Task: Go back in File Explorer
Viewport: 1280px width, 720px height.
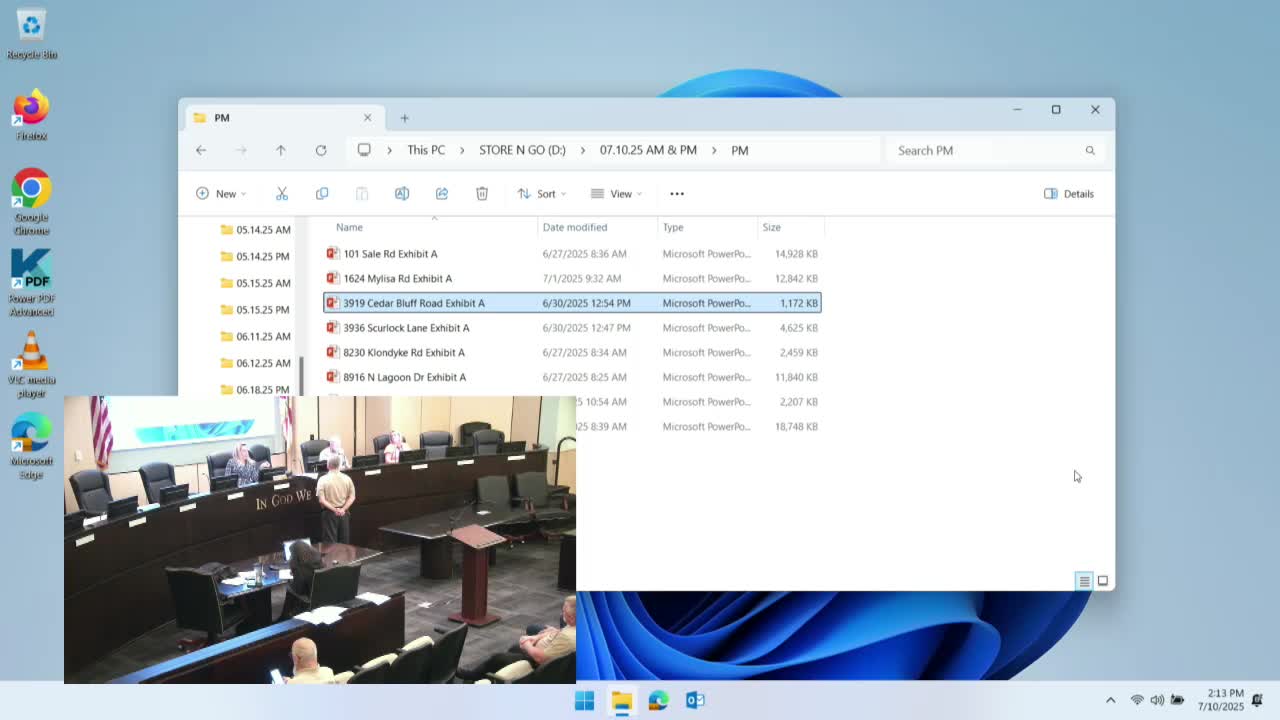Action: point(201,150)
